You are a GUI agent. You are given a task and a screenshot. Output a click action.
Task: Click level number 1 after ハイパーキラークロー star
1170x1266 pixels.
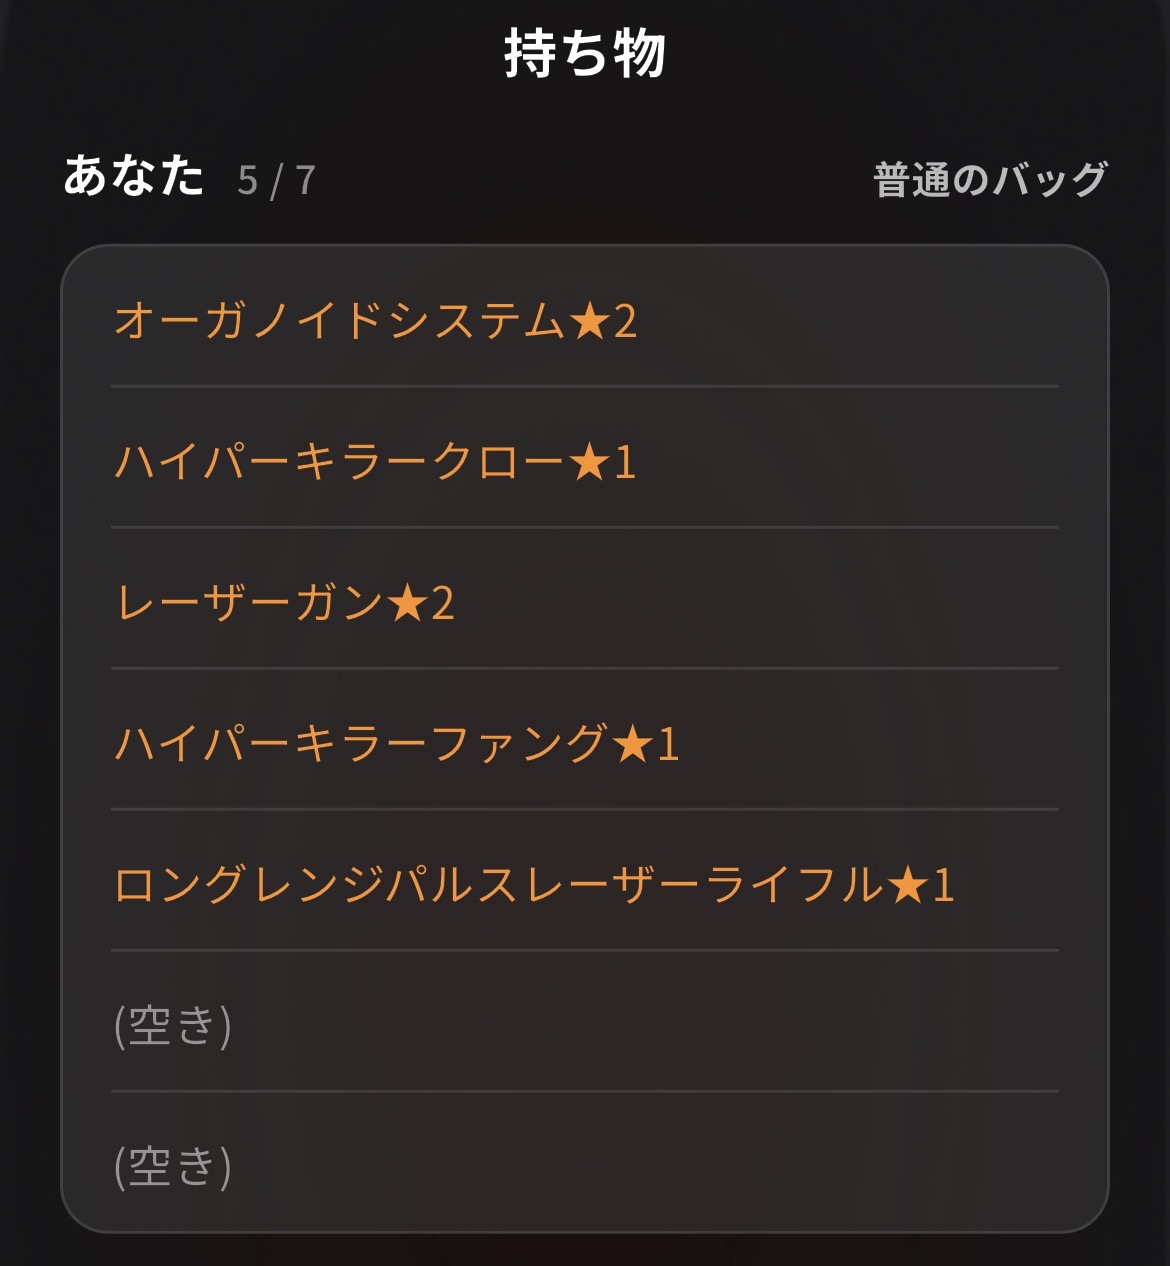click(x=625, y=463)
